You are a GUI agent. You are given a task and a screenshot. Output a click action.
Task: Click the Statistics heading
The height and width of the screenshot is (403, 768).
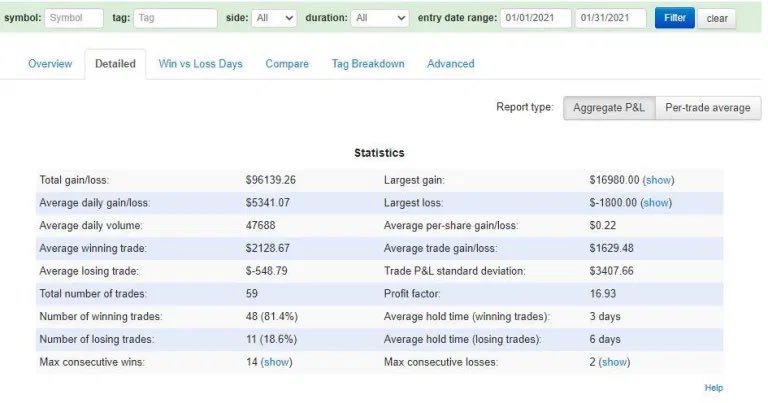point(380,153)
